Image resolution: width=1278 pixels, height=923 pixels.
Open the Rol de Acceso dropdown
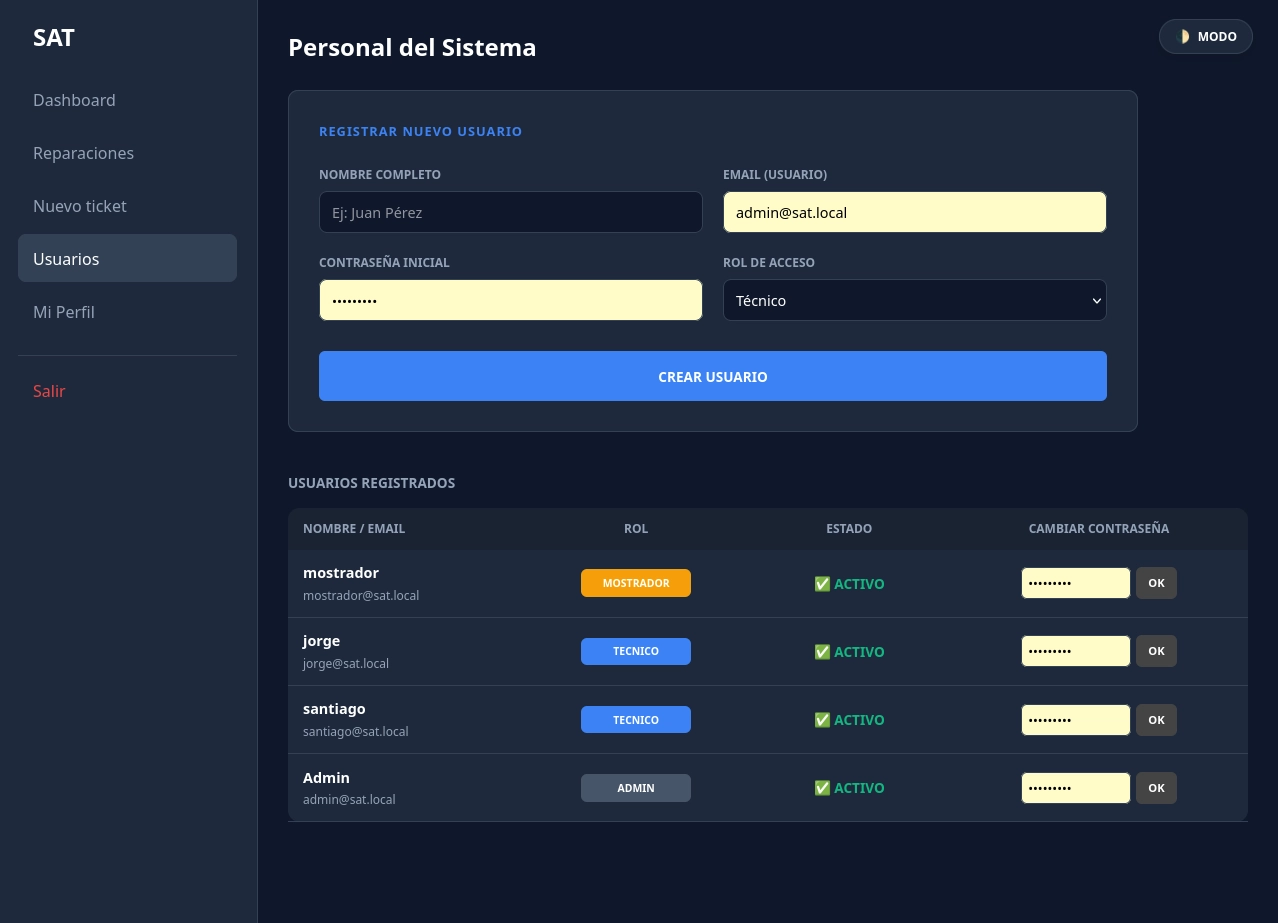point(914,300)
